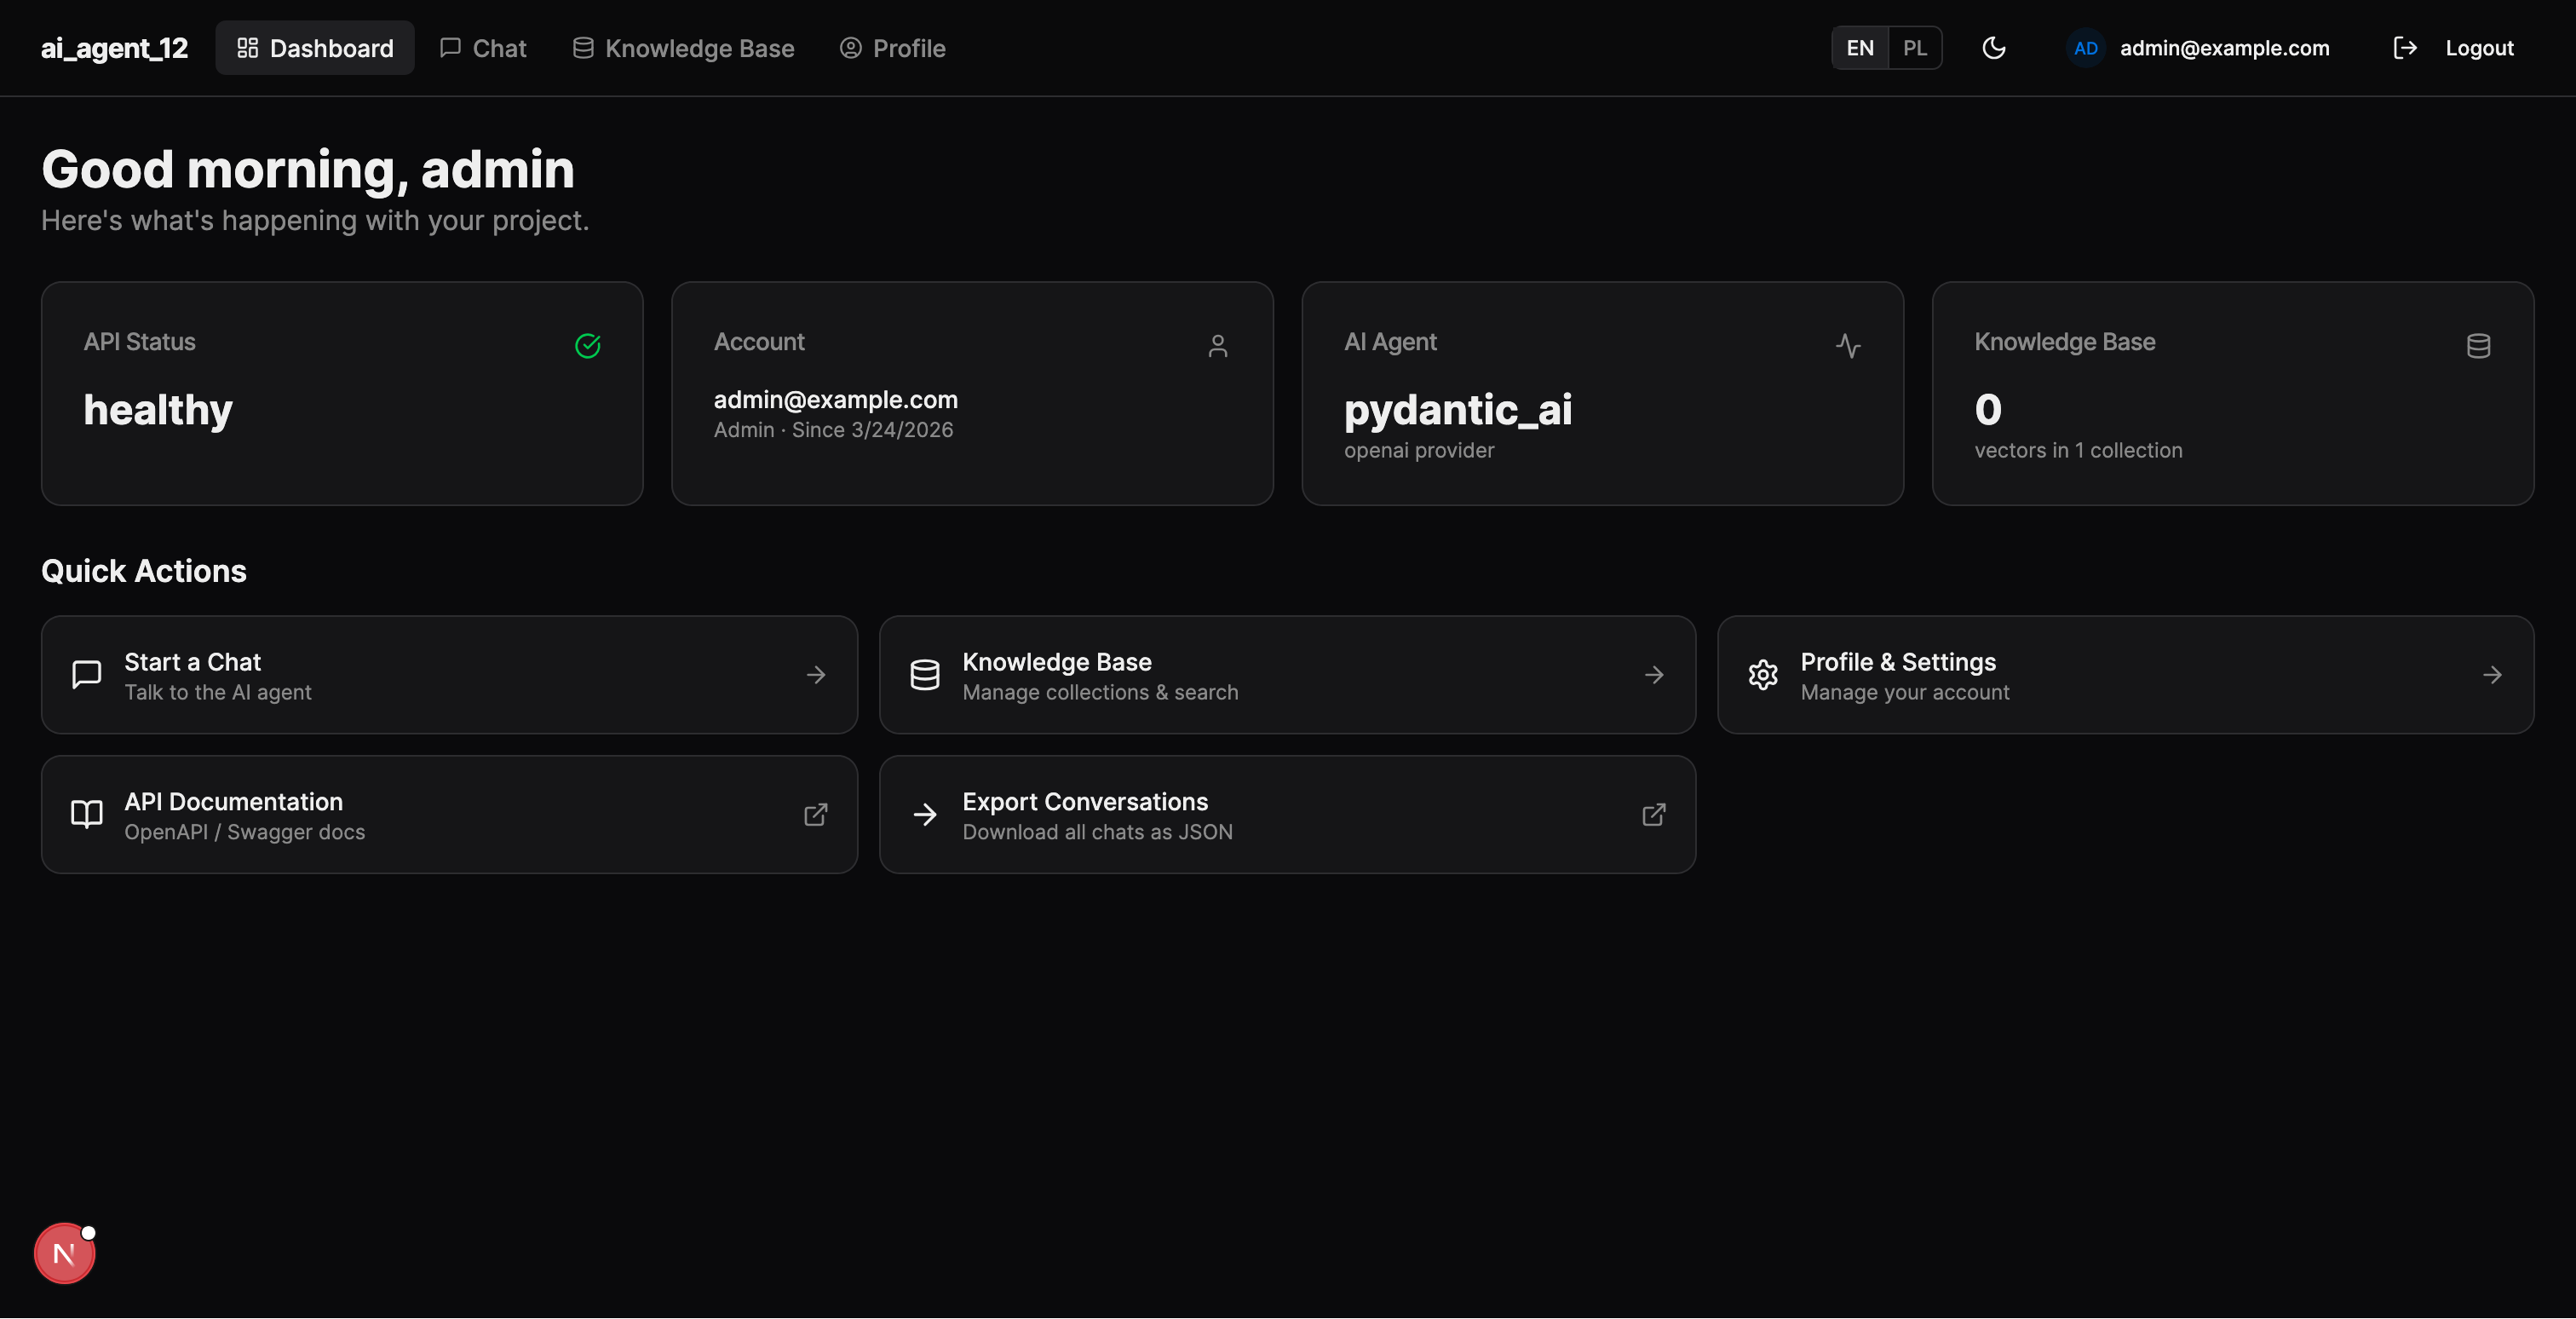Click the book icon in API Documentation
Screen dimensions: 2576x1319
[85, 814]
